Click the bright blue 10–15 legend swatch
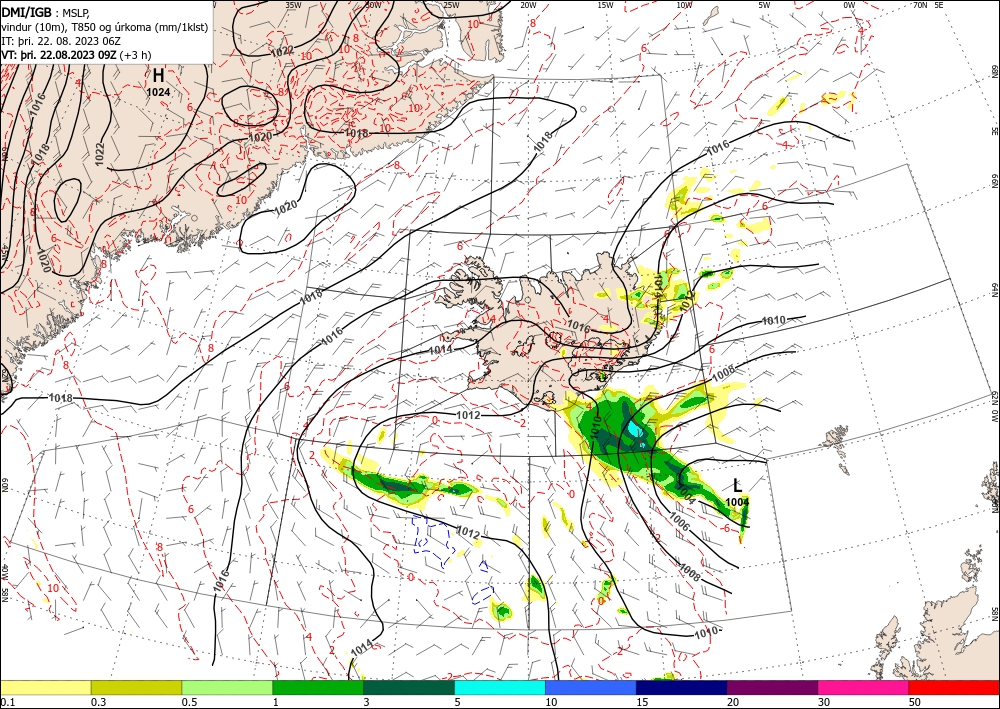1000x709 pixels. click(591, 688)
